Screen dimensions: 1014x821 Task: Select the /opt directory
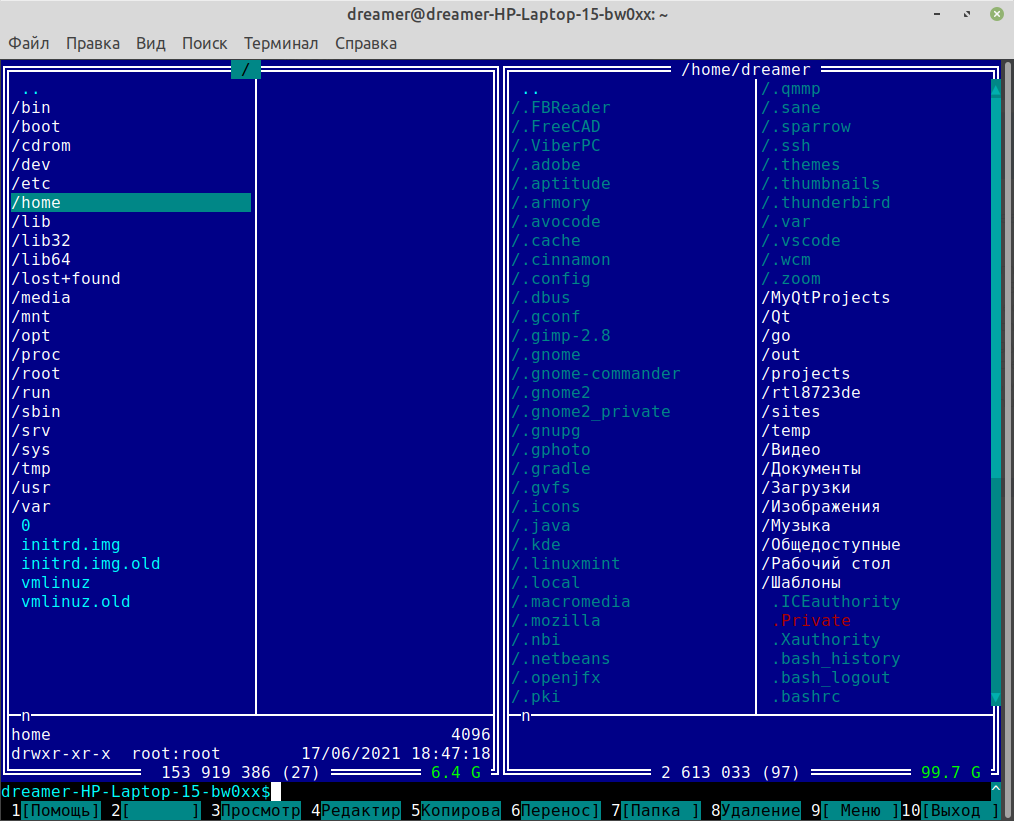point(31,336)
